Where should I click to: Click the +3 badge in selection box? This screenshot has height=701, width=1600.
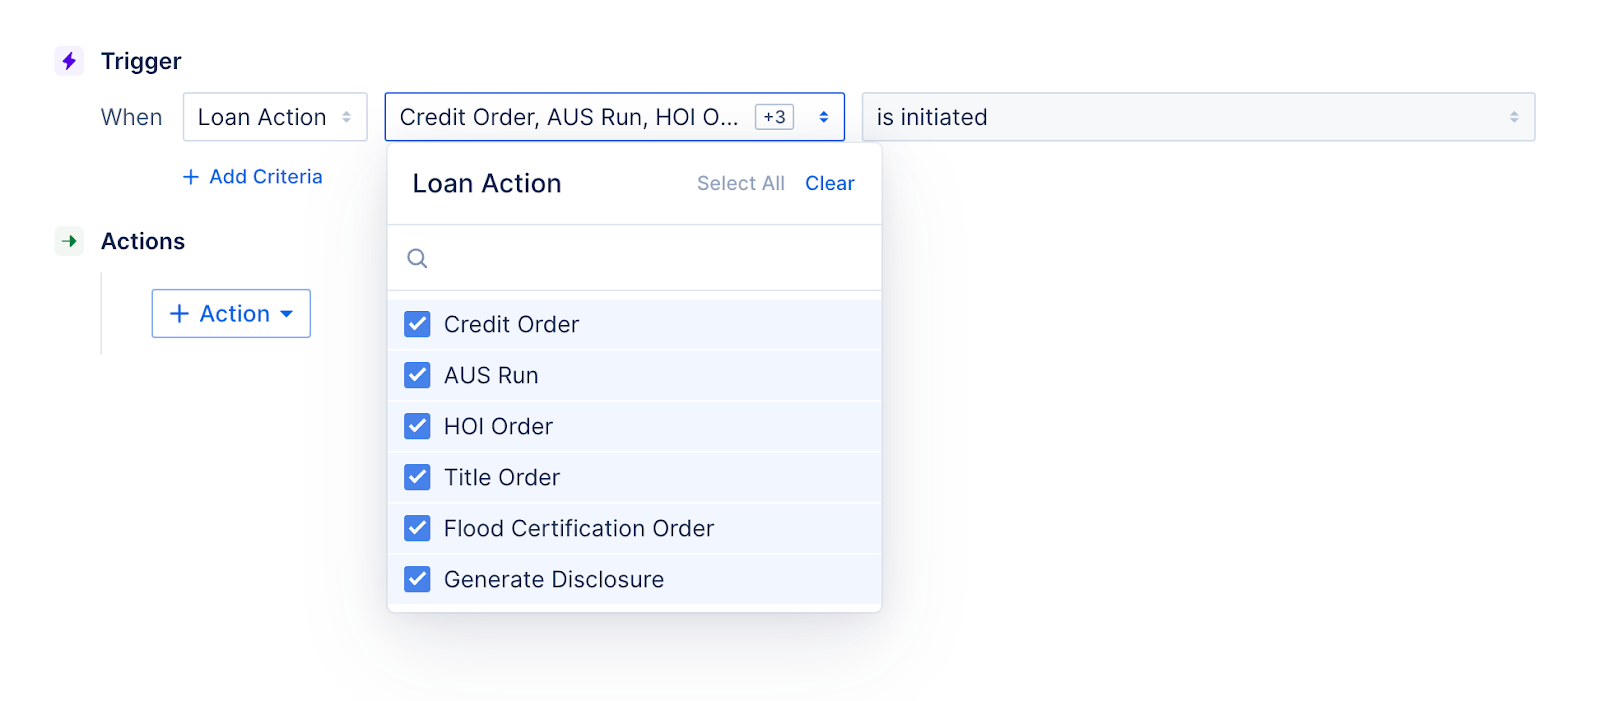(x=774, y=117)
